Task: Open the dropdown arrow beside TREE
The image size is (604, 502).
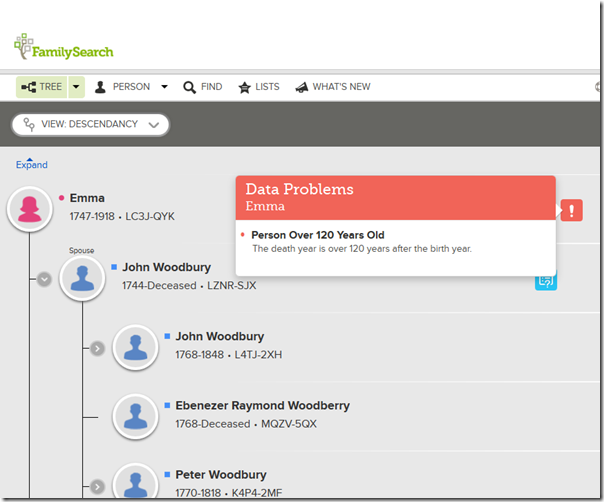Action: point(76,87)
